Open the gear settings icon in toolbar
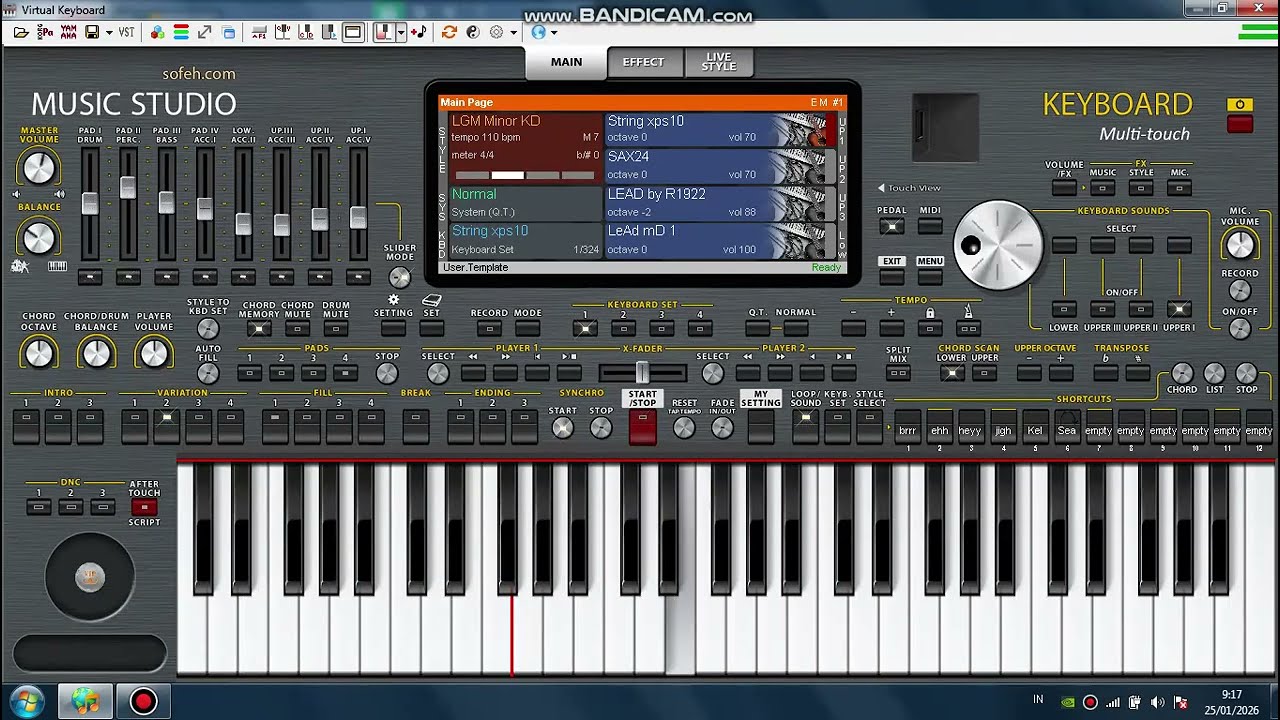Screen dimensions: 1280x720 (x=497, y=32)
